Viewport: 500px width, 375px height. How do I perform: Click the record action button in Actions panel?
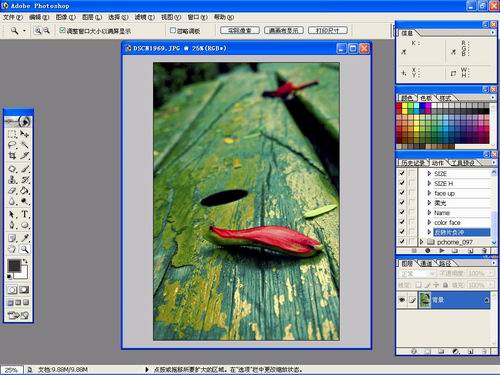(x=428, y=250)
